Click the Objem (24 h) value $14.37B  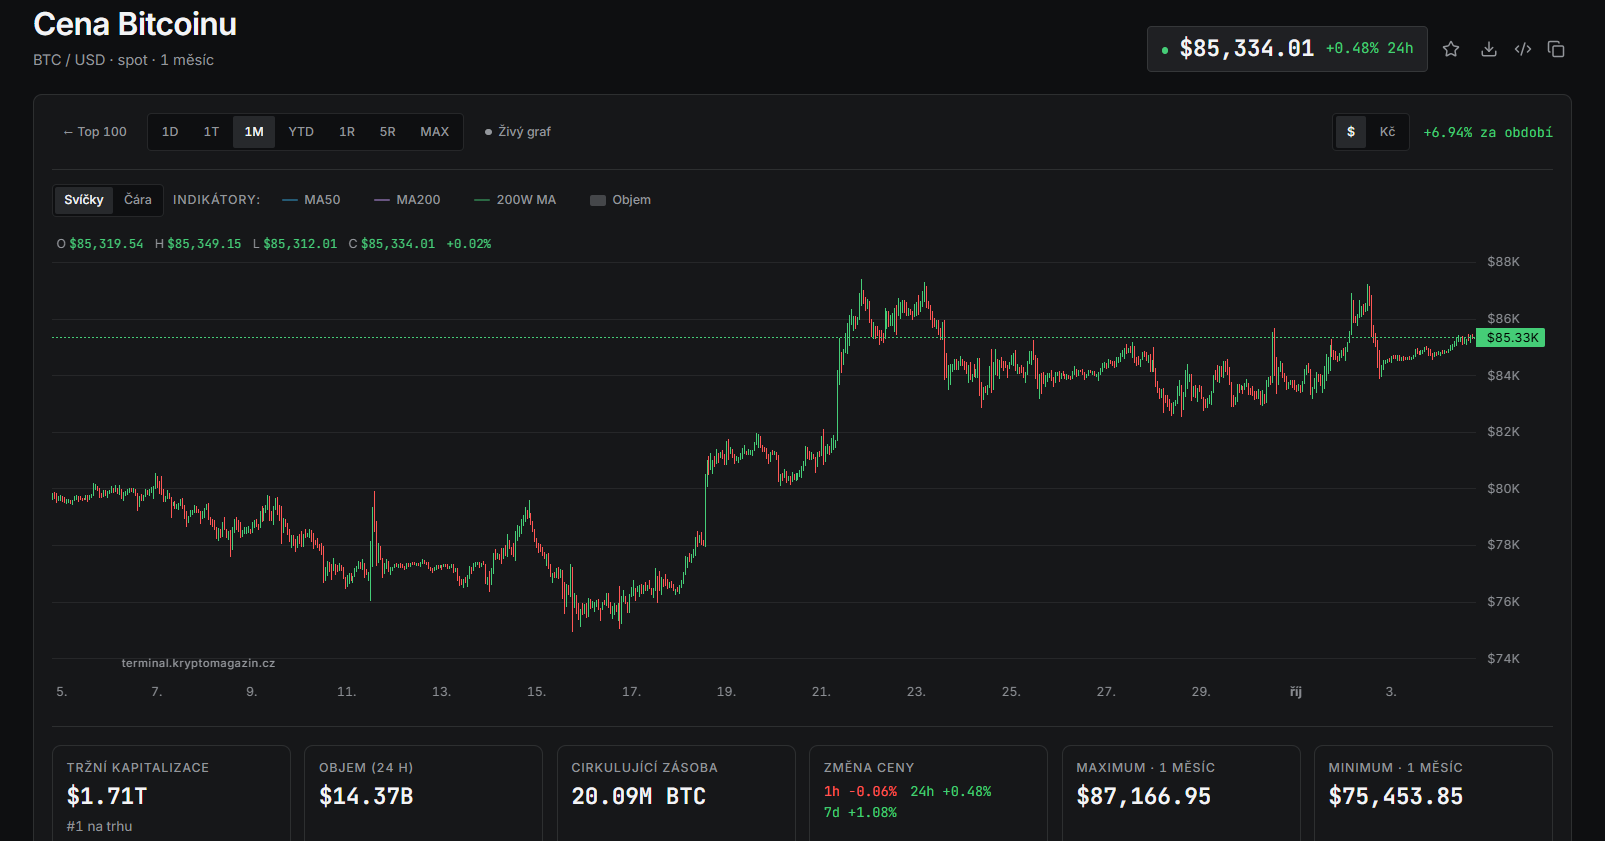point(366,796)
